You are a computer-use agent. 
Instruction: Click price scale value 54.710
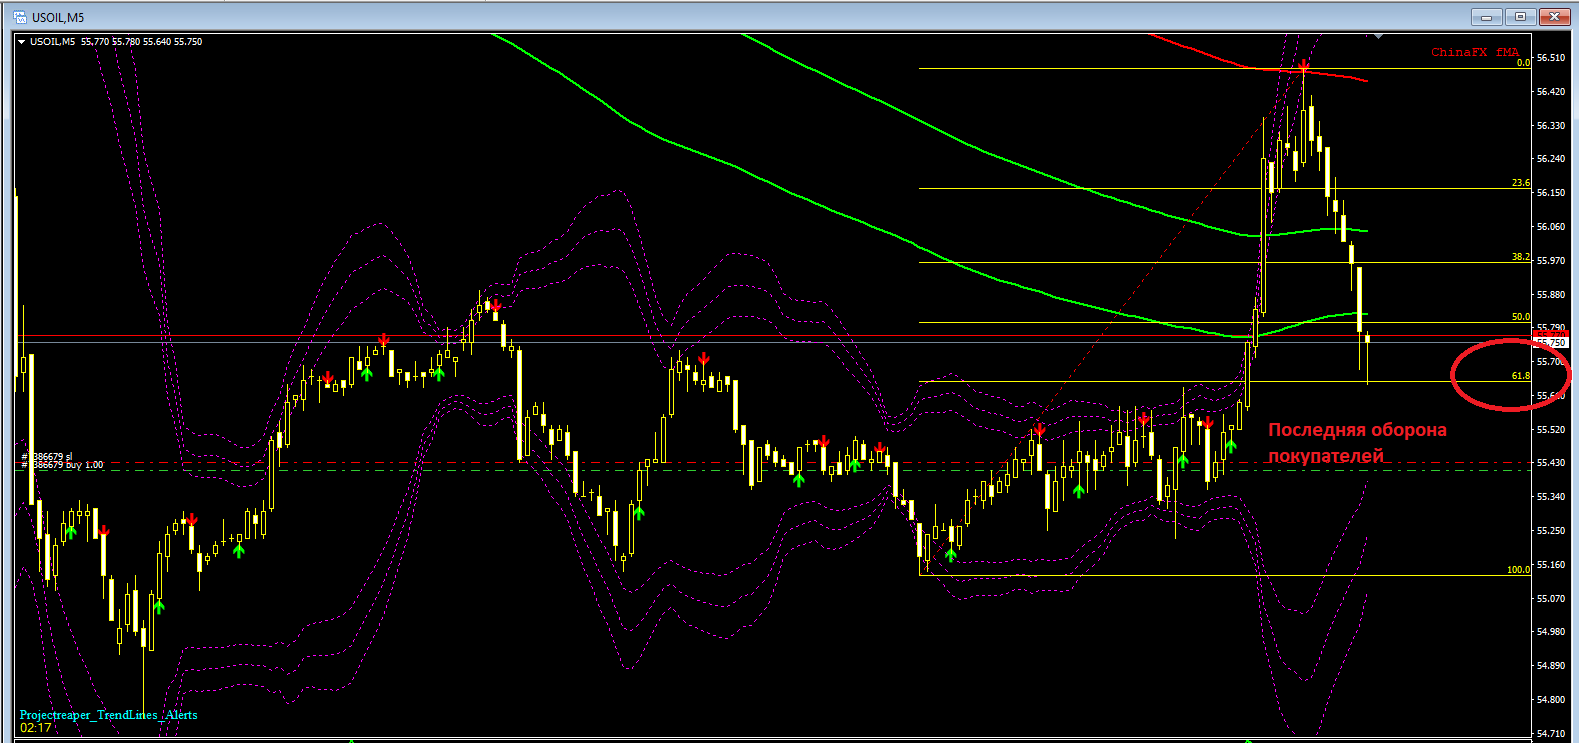(x=1551, y=734)
